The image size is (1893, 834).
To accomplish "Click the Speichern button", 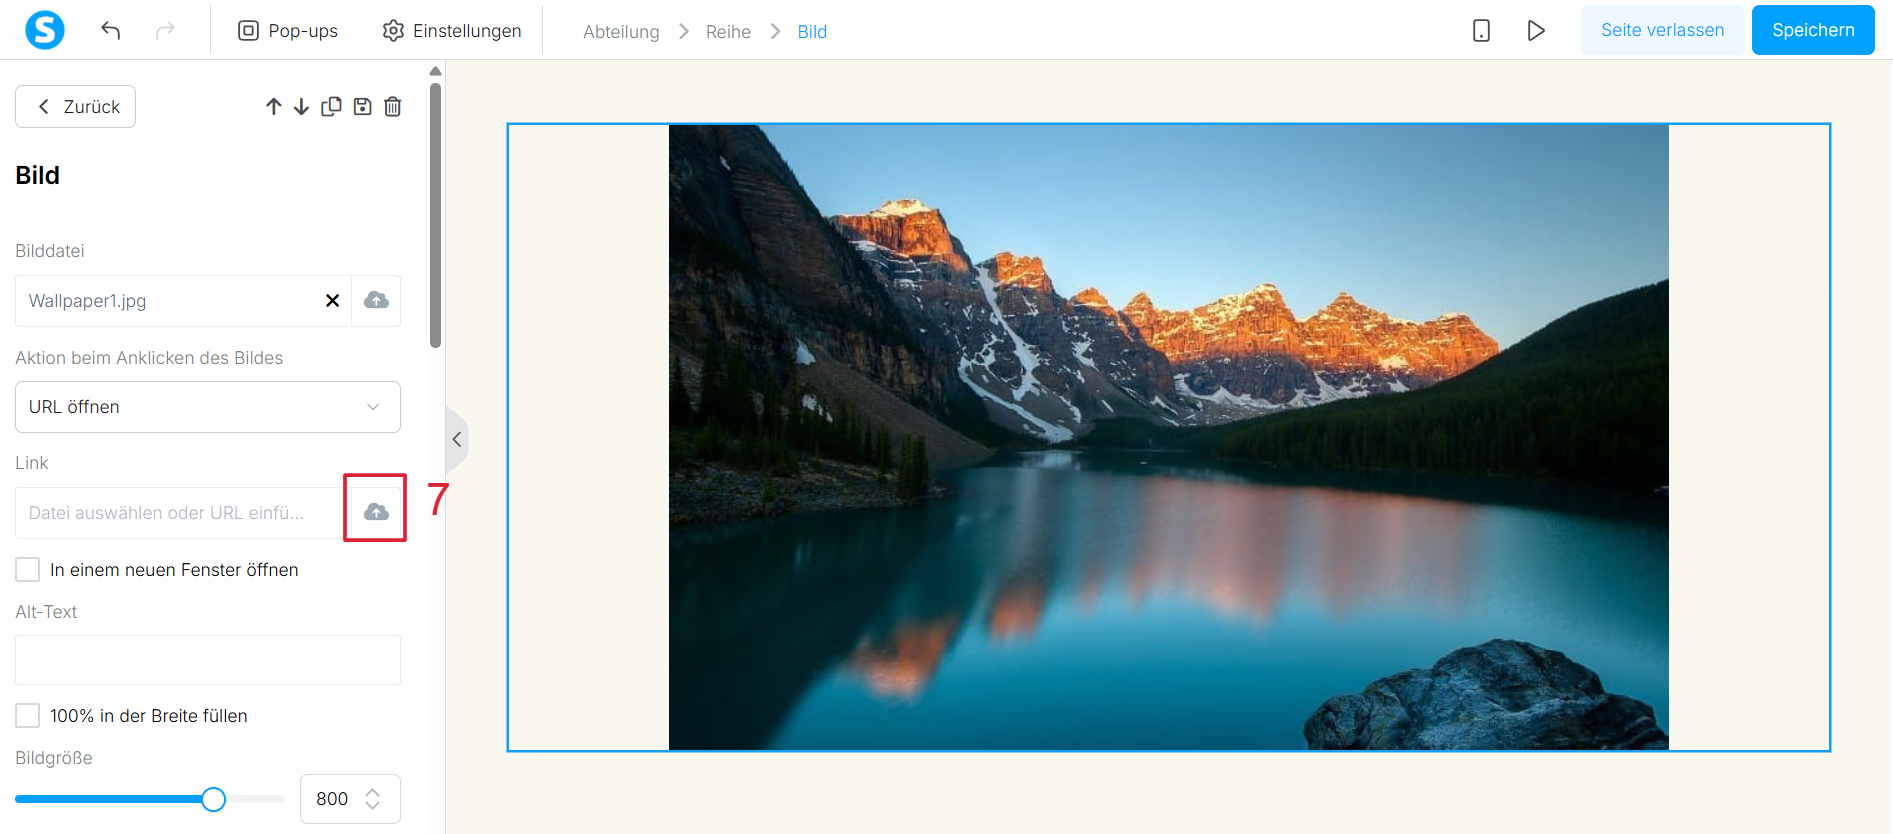I will point(1813,30).
